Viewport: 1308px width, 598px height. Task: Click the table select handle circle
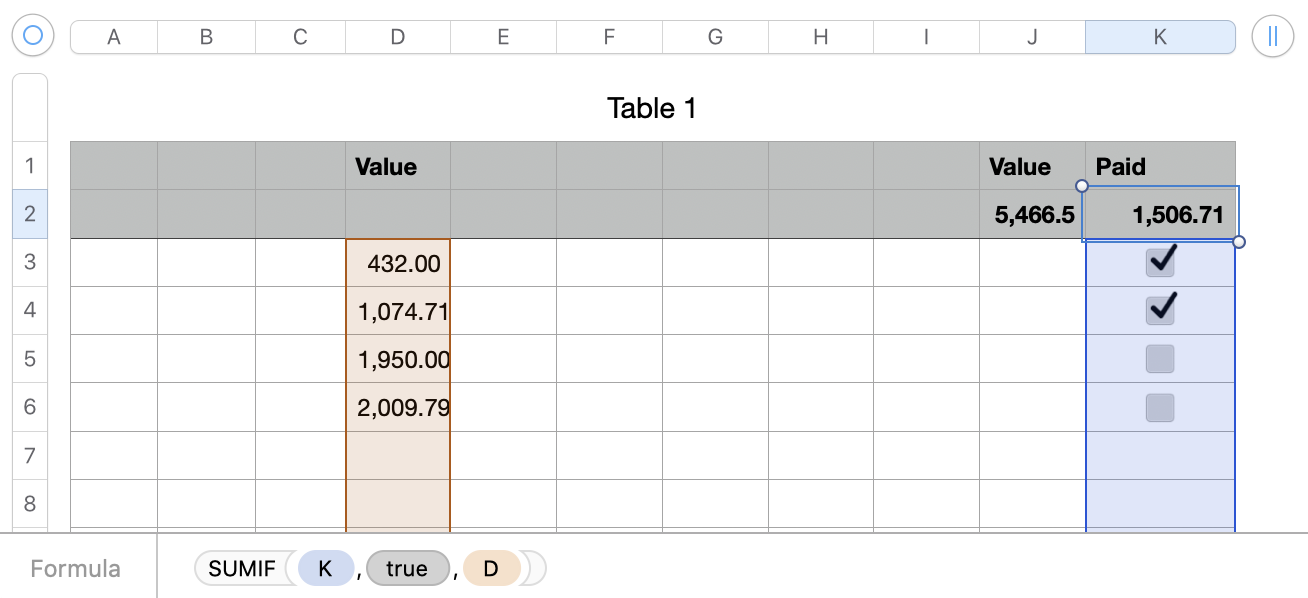click(33, 36)
